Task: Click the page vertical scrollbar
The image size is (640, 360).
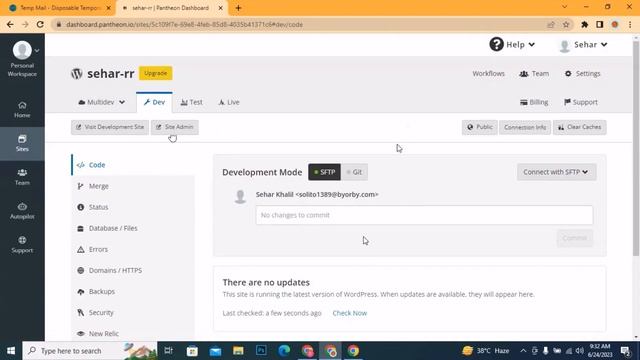Action: (636, 149)
